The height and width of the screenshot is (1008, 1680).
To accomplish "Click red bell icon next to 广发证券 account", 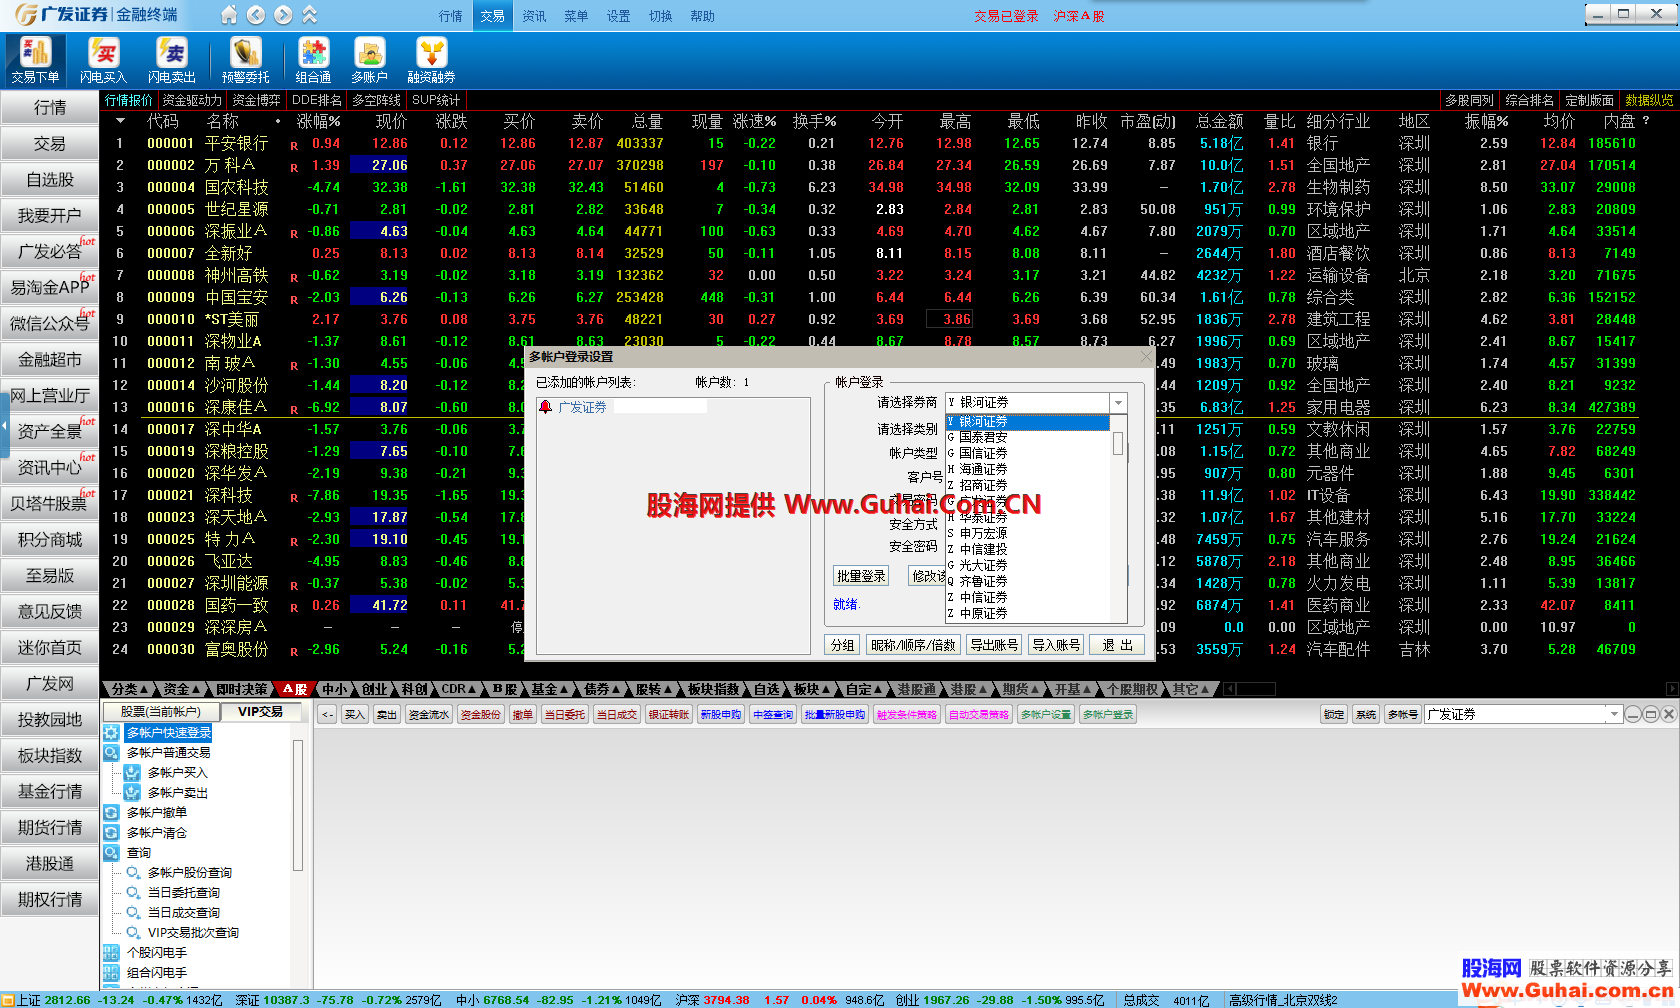I will click(545, 407).
